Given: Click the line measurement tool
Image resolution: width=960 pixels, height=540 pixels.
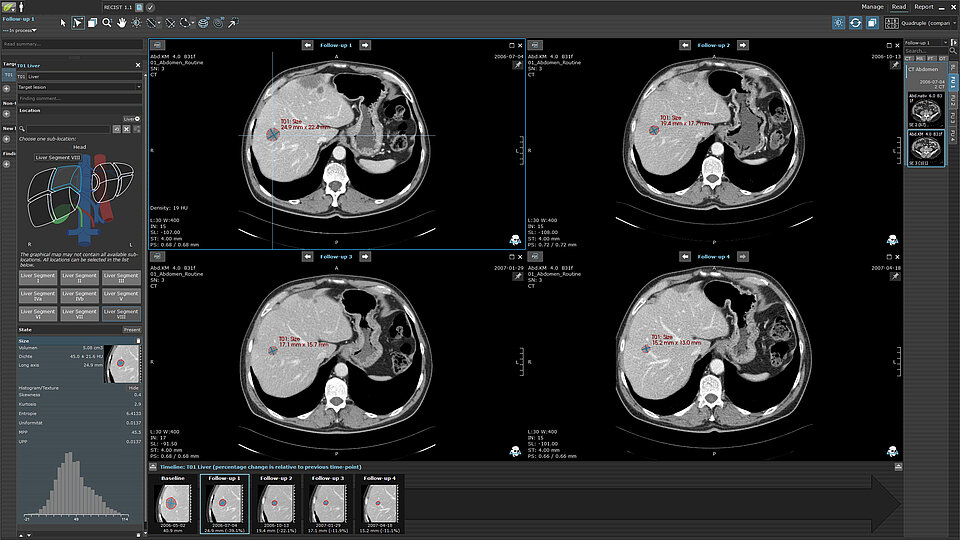Looking at the screenshot, I should point(153,22).
